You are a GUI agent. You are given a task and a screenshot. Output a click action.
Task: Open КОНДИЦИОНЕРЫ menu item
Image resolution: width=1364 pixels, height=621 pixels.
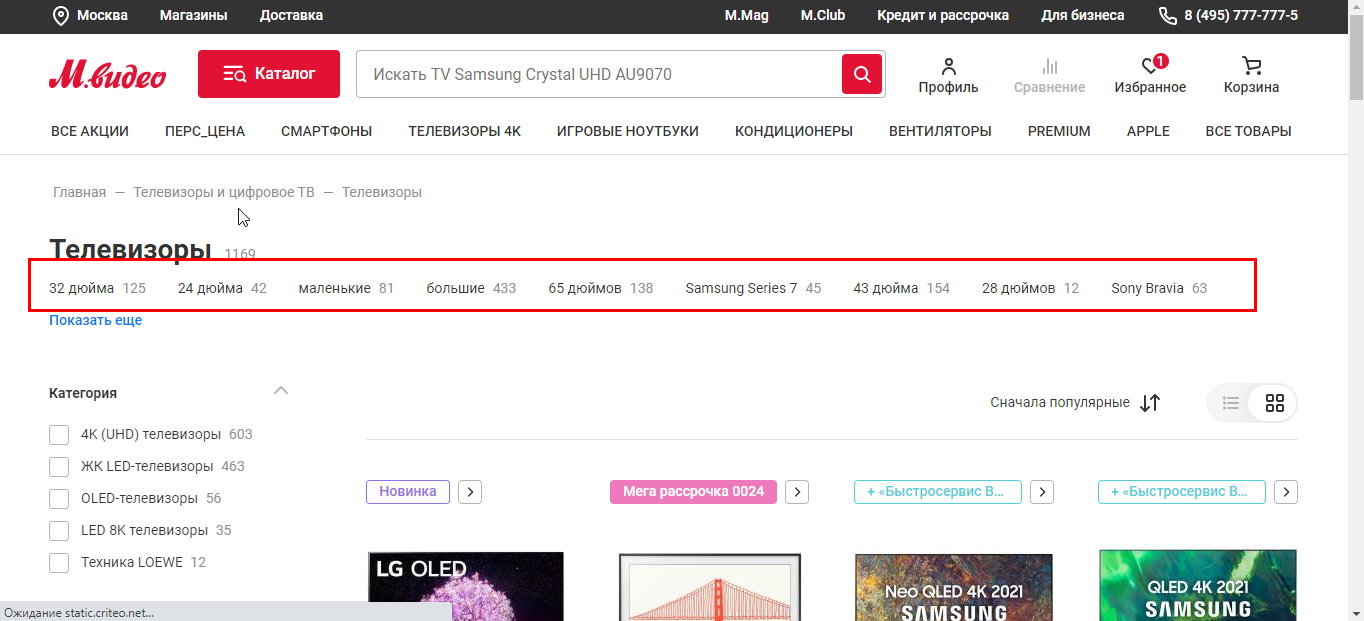[x=794, y=131]
